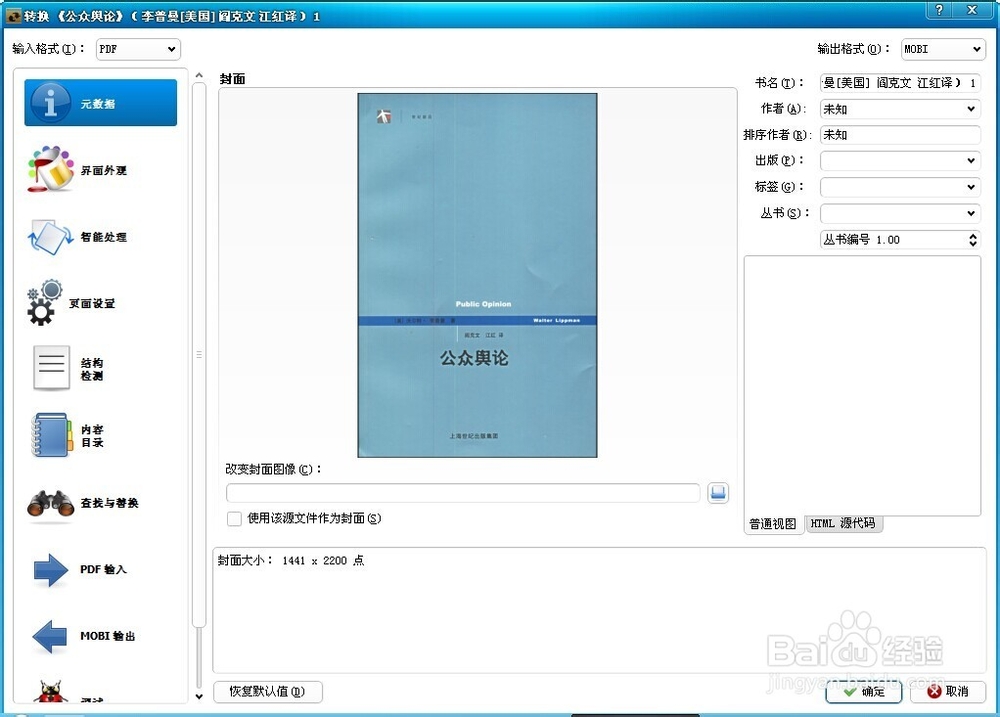This screenshot has height=717, width=1000.
Task: Click the cover image browse folder icon
Action: pos(717,492)
